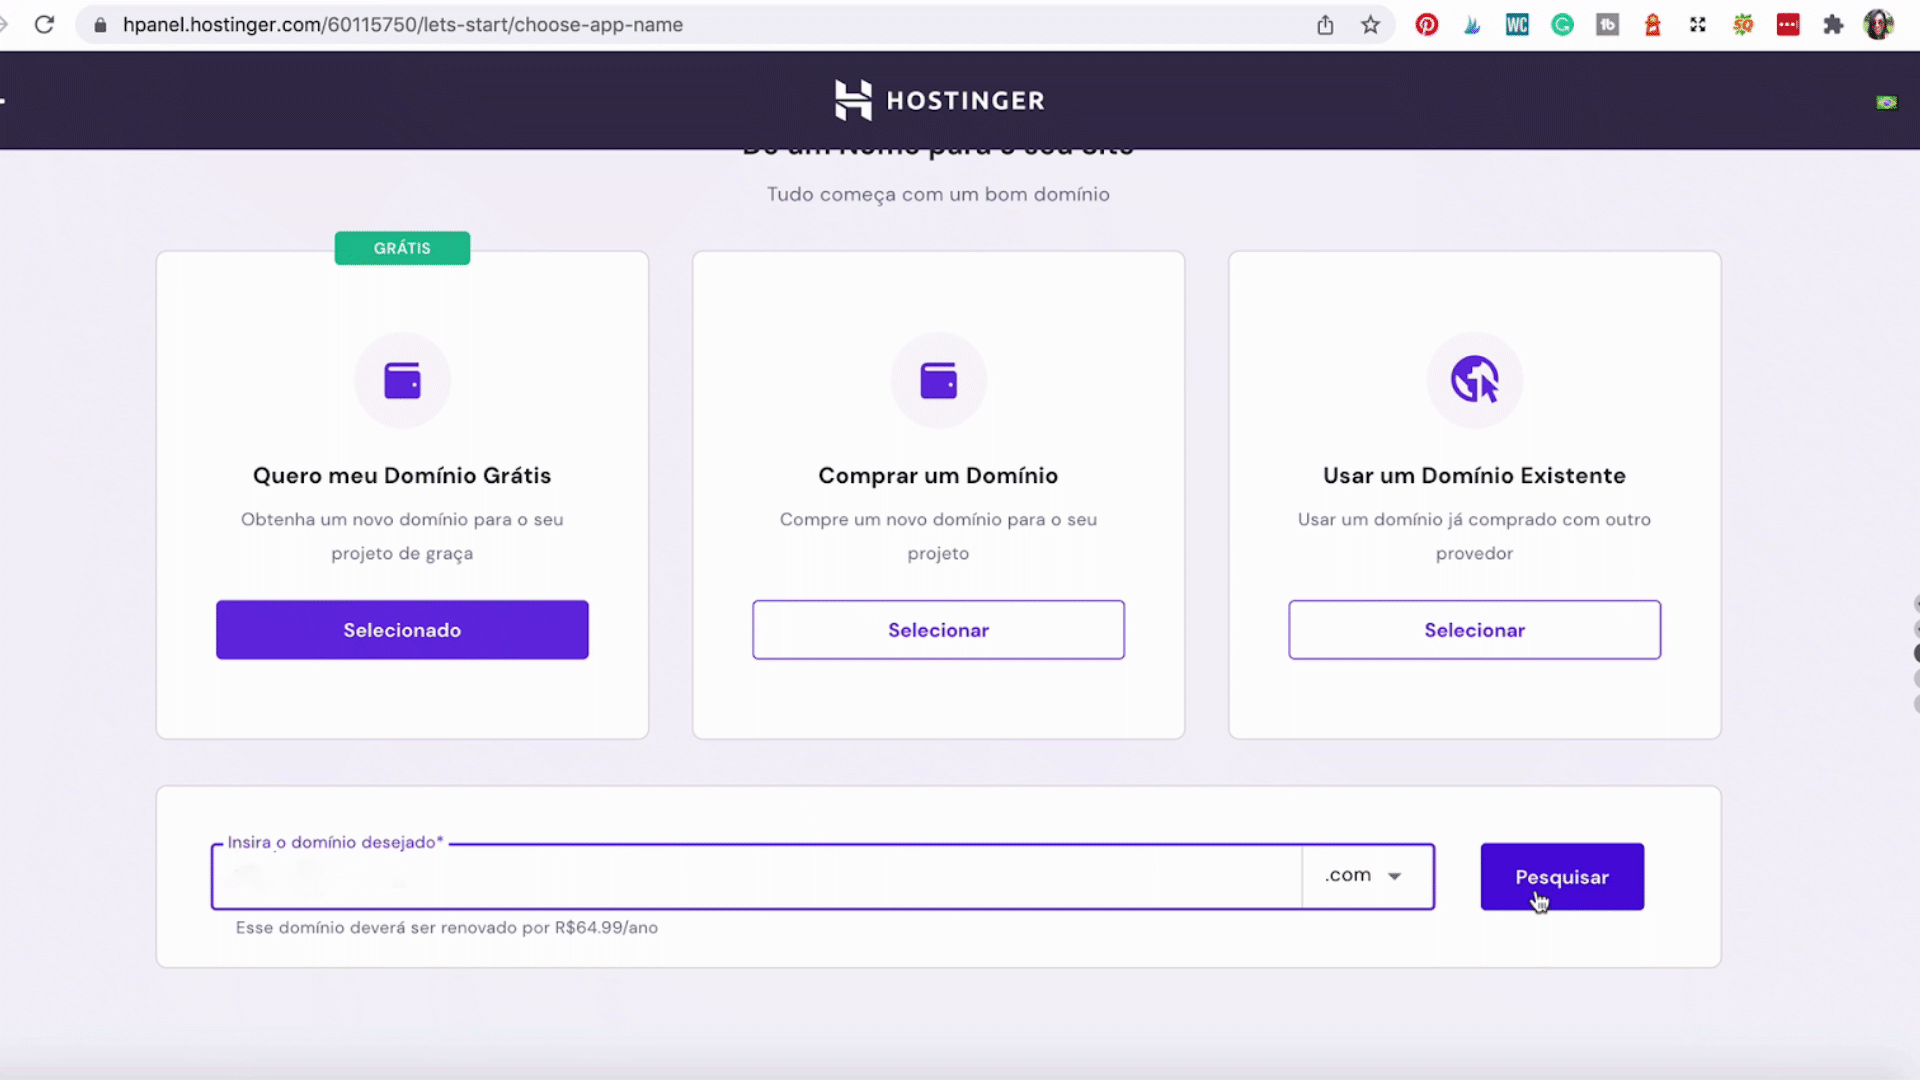Click the orange figure extension icon
Viewport: 1920px width, 1080px height.
[x=1653, y=25]
